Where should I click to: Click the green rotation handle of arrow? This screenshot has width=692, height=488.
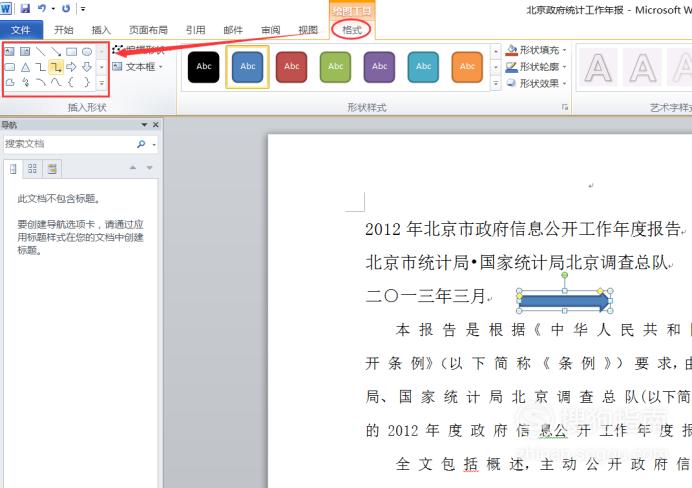[564, 275]
